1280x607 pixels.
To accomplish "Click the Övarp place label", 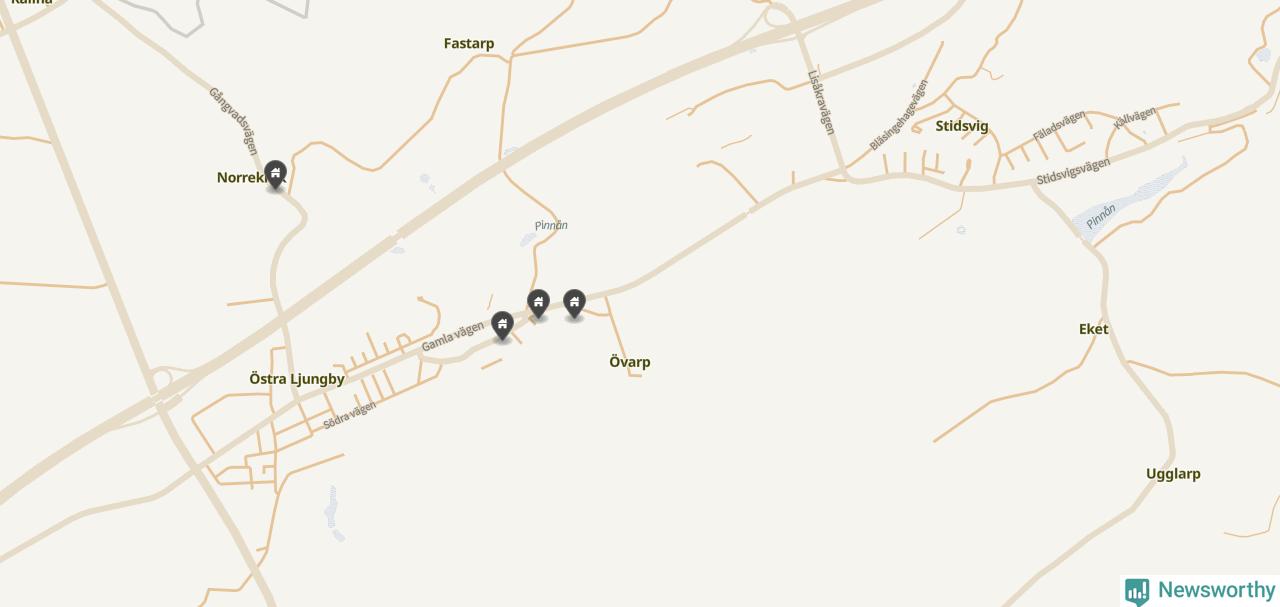I will click(630, 362).
